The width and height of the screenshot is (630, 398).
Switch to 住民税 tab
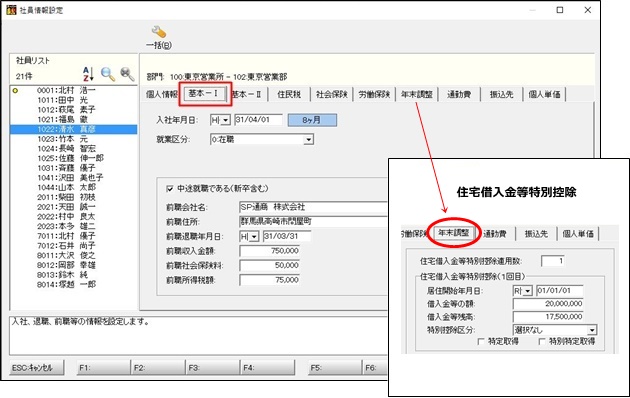289,94
